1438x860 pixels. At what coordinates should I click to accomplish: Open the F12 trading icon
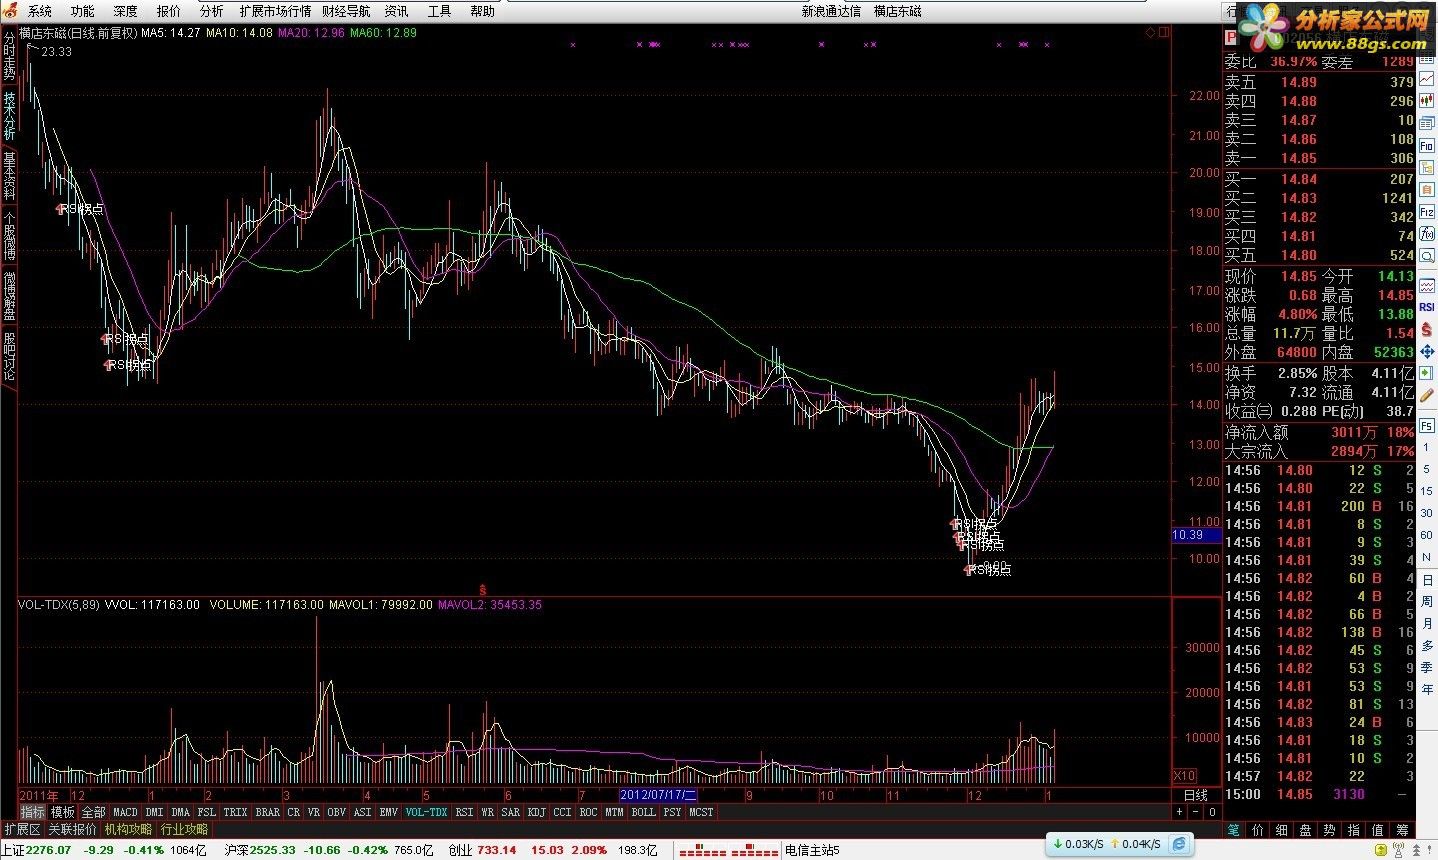1427,212
